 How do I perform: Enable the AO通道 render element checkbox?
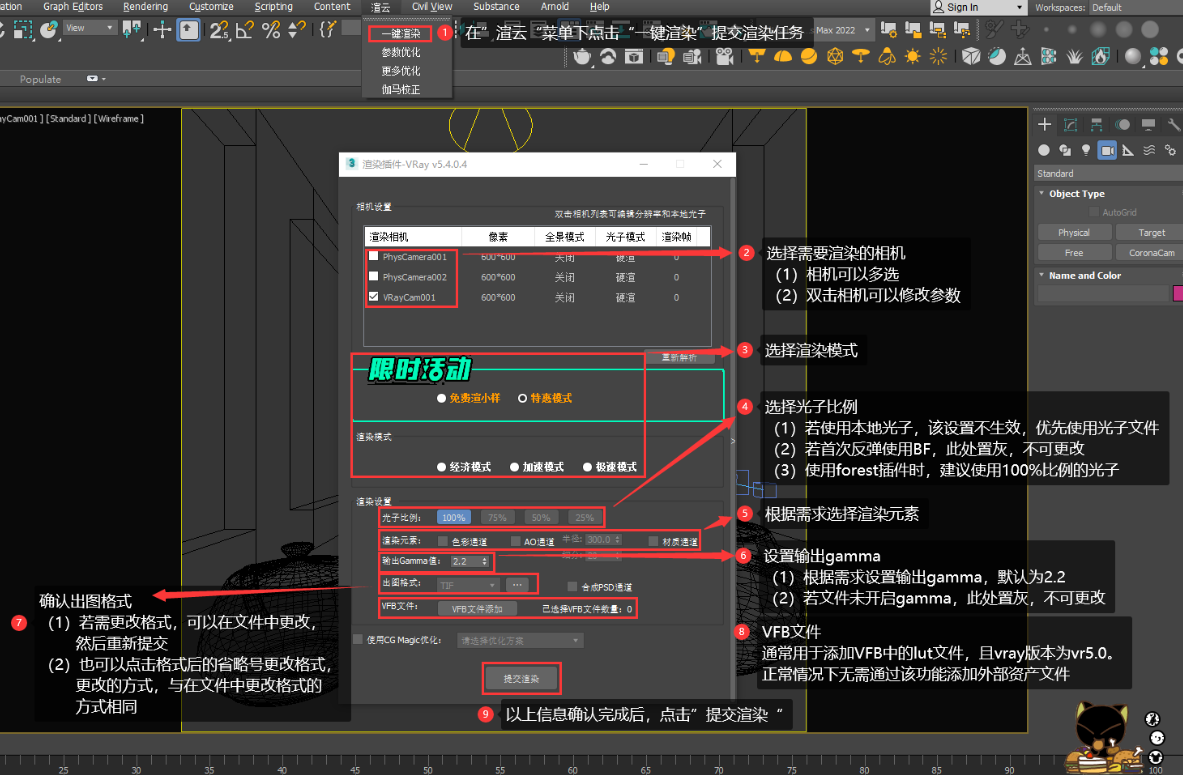[515, 541]
